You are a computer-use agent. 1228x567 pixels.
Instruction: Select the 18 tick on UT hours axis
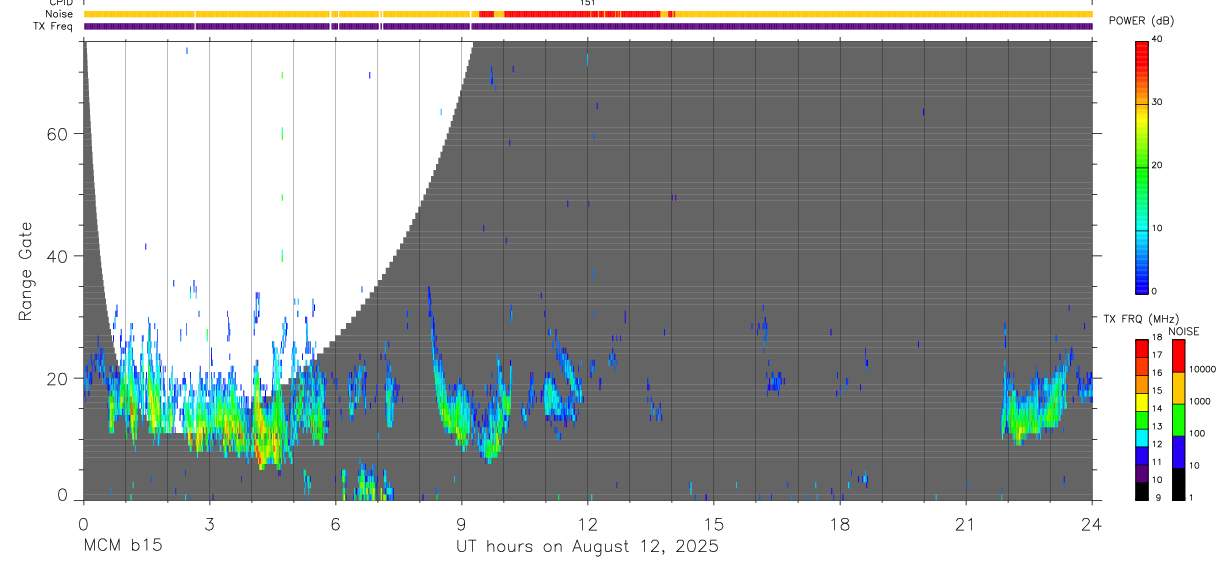click(840, 524)
